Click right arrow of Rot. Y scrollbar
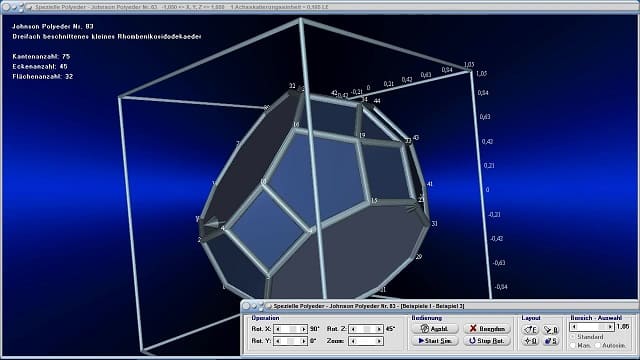Viewport: 640px width, 360px height. click(303, 341)
